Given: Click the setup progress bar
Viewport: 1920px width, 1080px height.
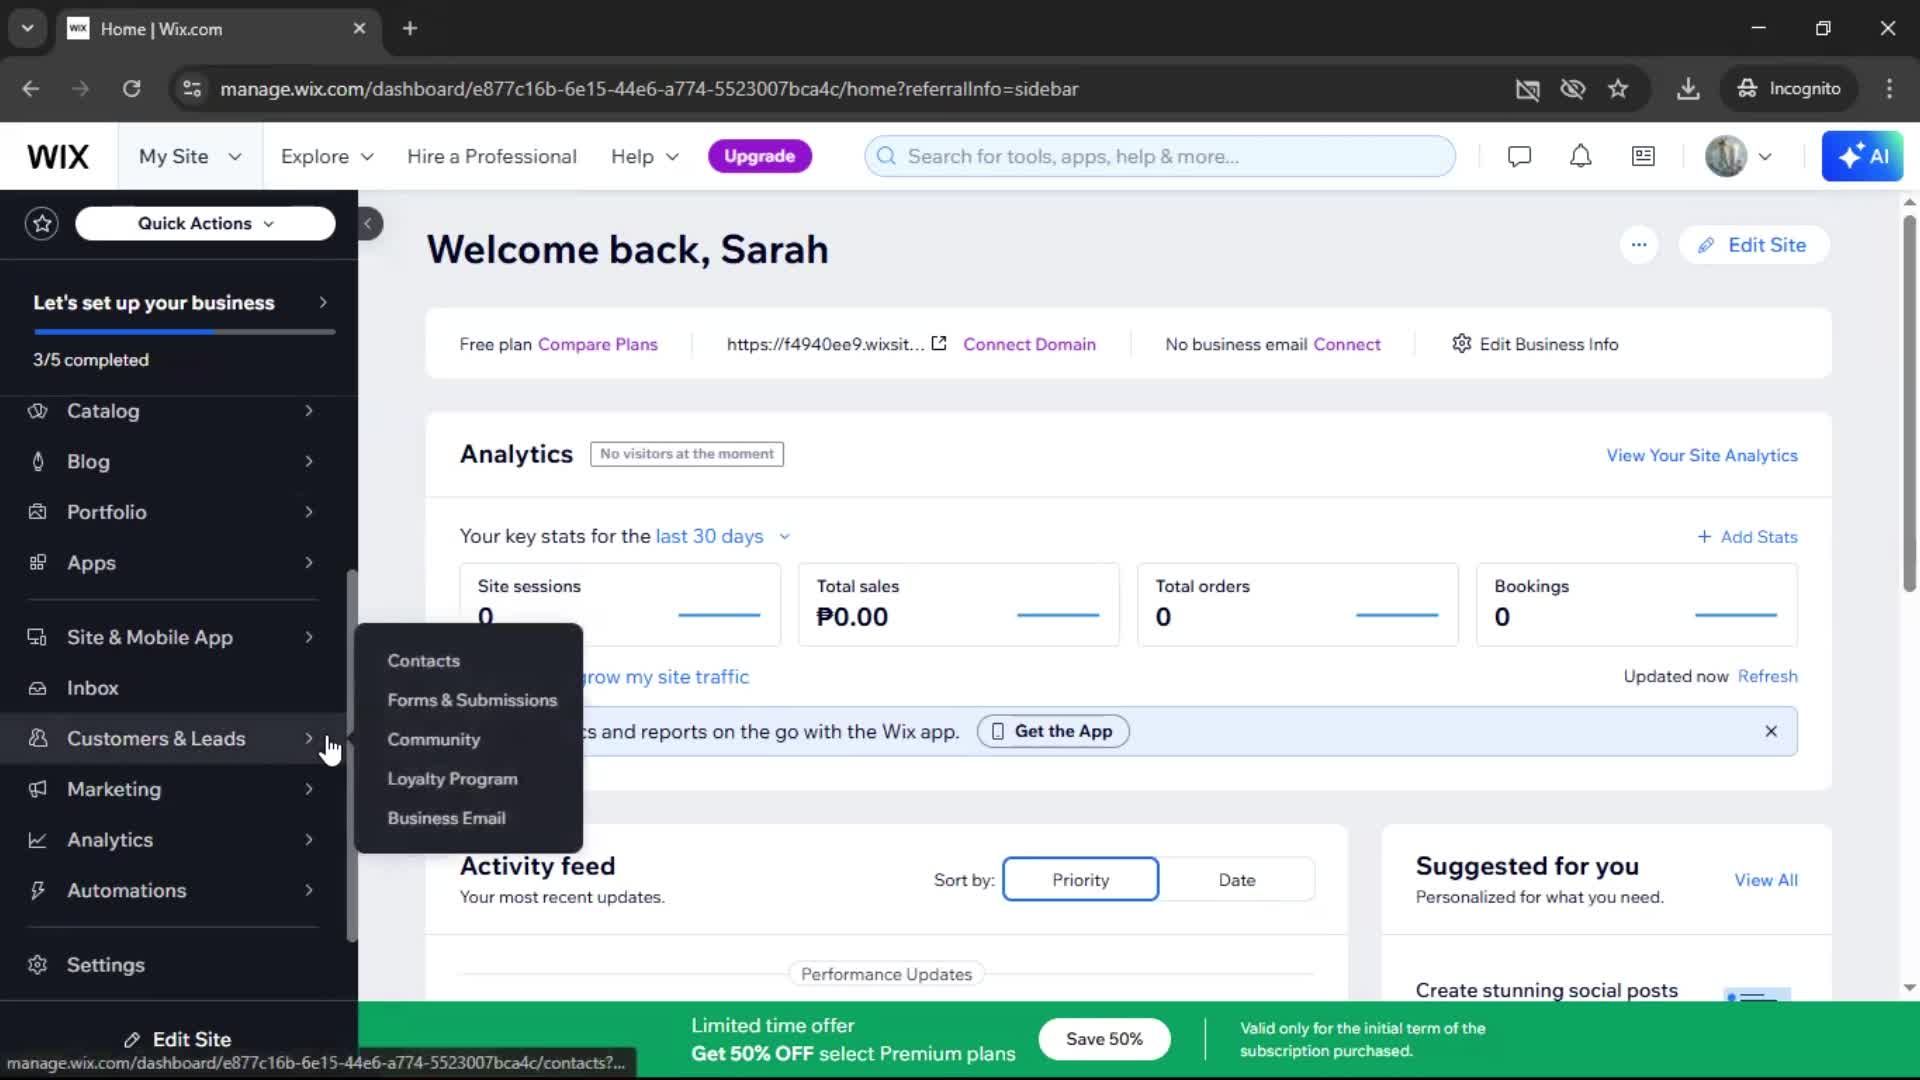Looking at the screenshot, I should 184,331.
